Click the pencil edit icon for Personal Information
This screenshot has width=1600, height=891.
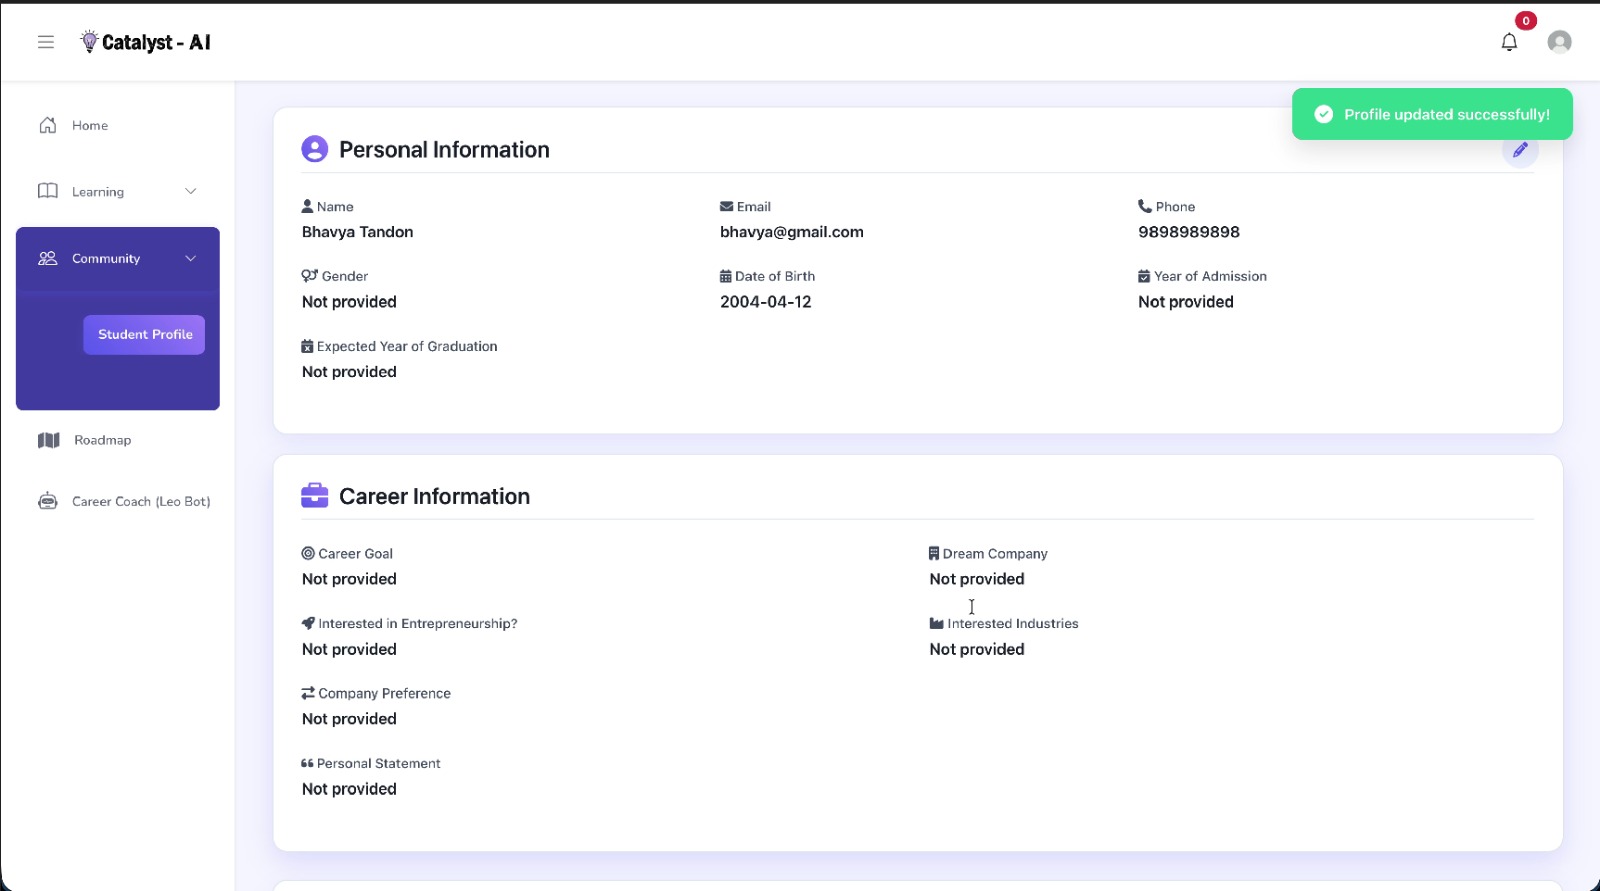point(1520,150)
